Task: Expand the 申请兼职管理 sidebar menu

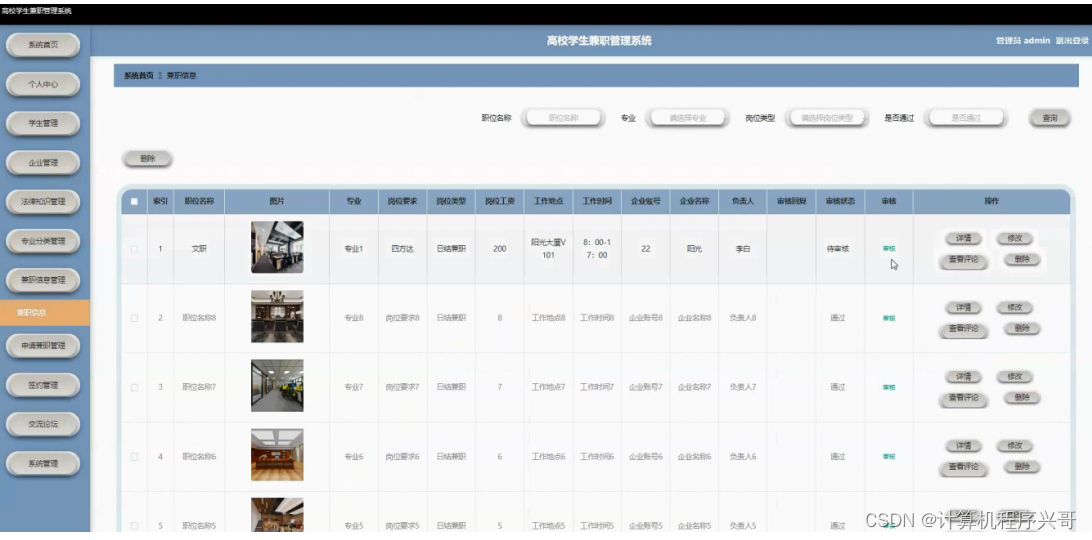Action: tap(43, 346)
